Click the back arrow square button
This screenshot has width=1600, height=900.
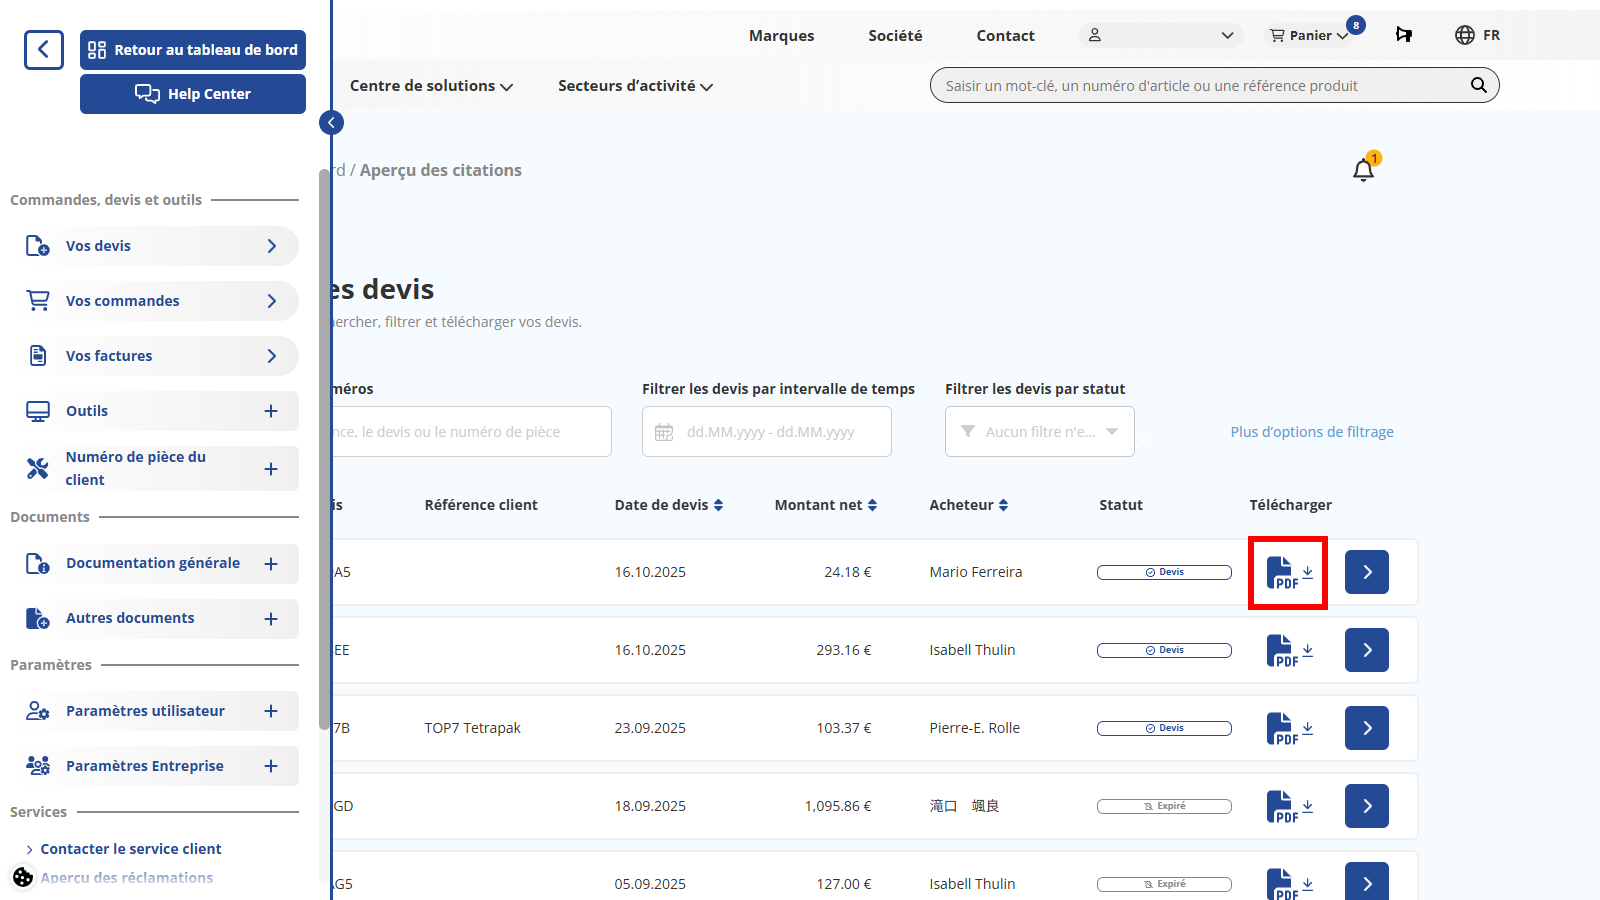[x=44, y=50]
